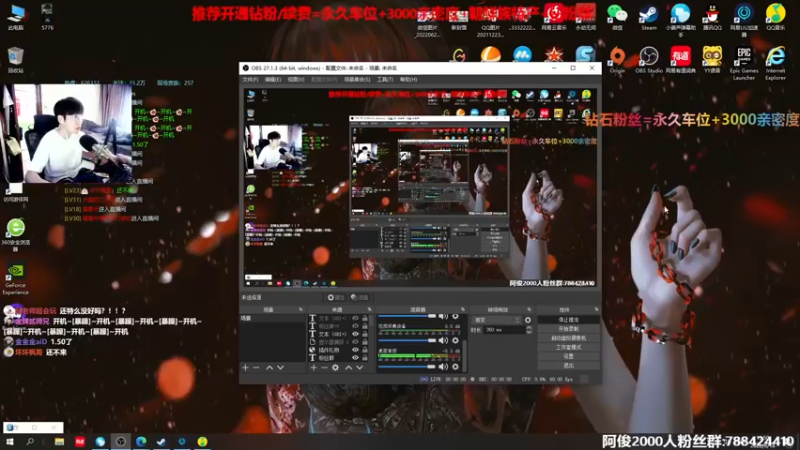Pop out 混音器 dock panel icon

coord(463,310)
